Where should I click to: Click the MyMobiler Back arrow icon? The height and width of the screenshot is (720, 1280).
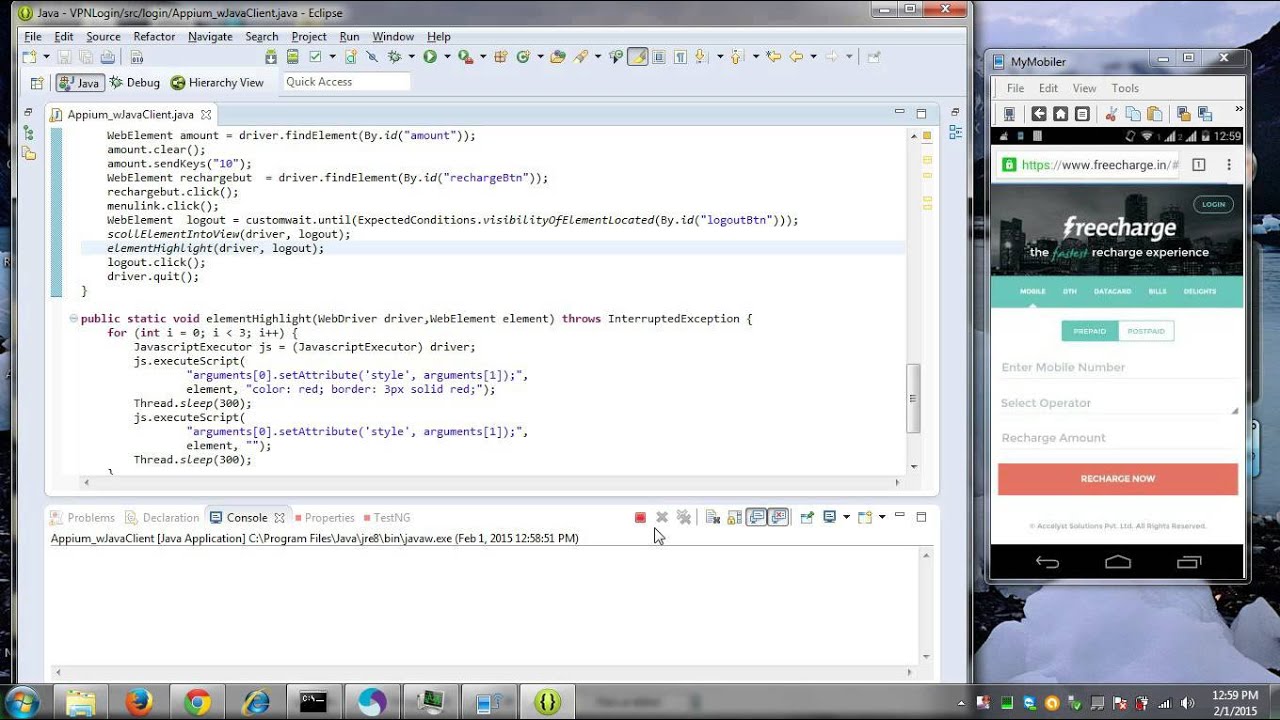click(1039, 114)
